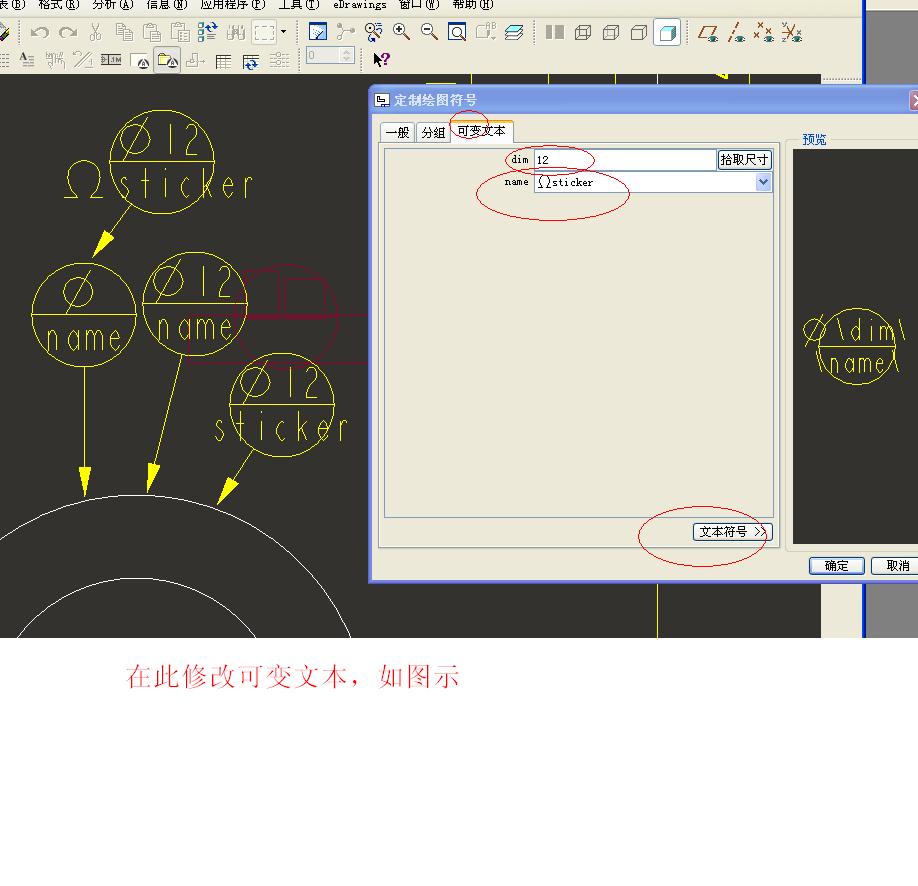Click the Wireframe display icon

[x=583, y=32]
